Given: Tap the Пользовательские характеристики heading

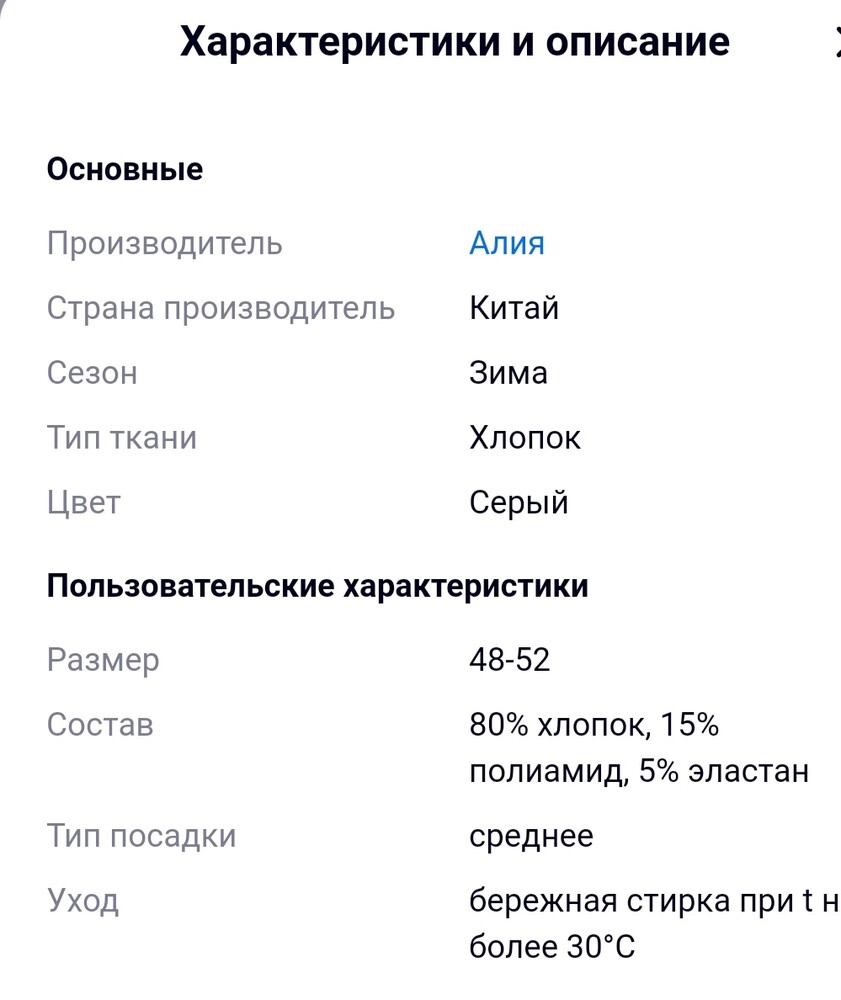Looking at the screenshot, I should pos(318,586).
